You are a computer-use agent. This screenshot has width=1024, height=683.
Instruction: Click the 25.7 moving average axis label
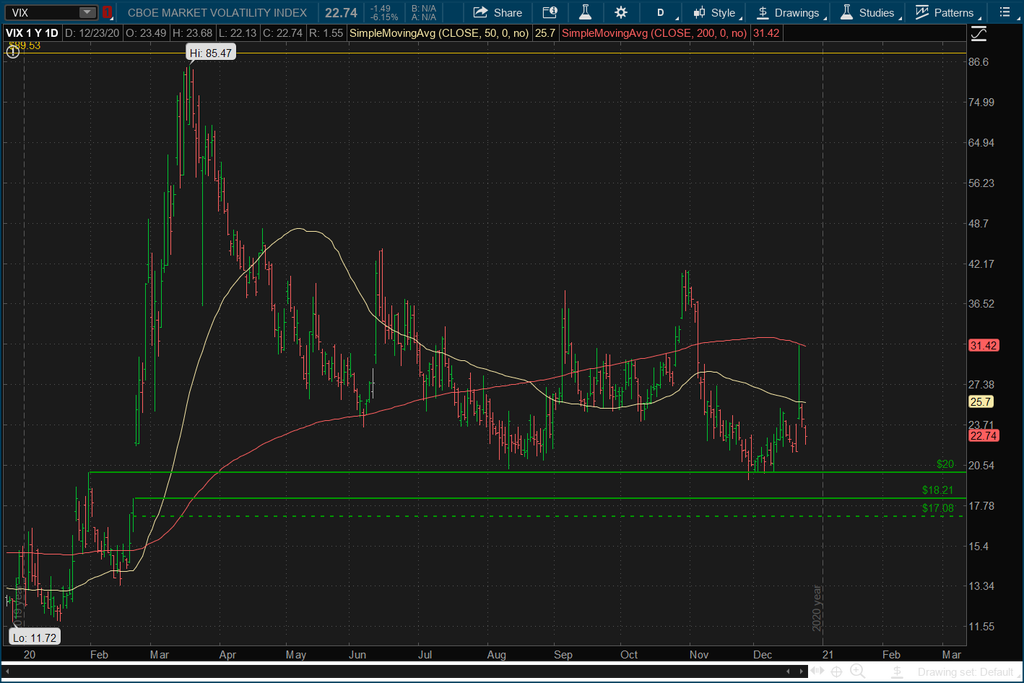[x=980, y=402]
